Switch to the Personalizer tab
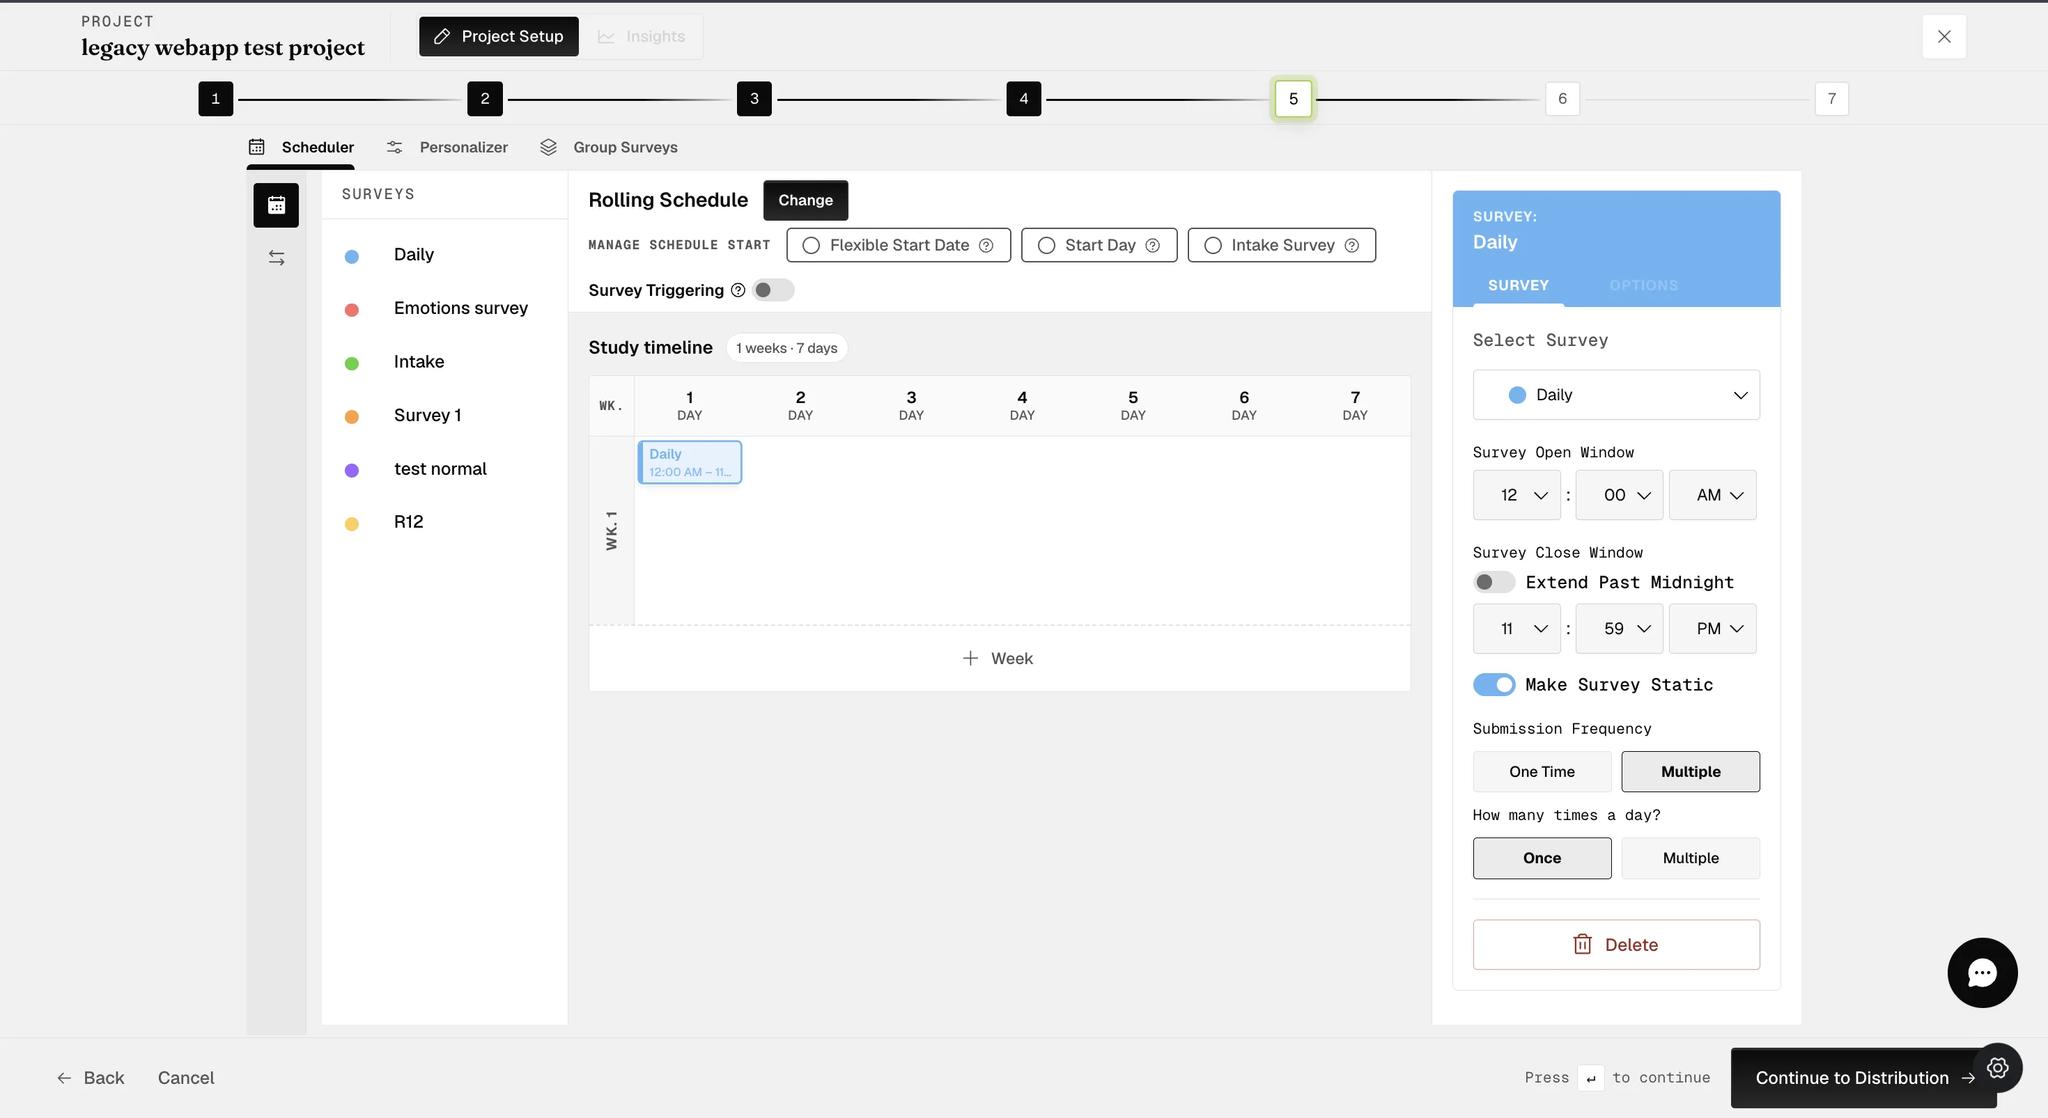Screen dimensions: 2048x1118 coord(447,147)
